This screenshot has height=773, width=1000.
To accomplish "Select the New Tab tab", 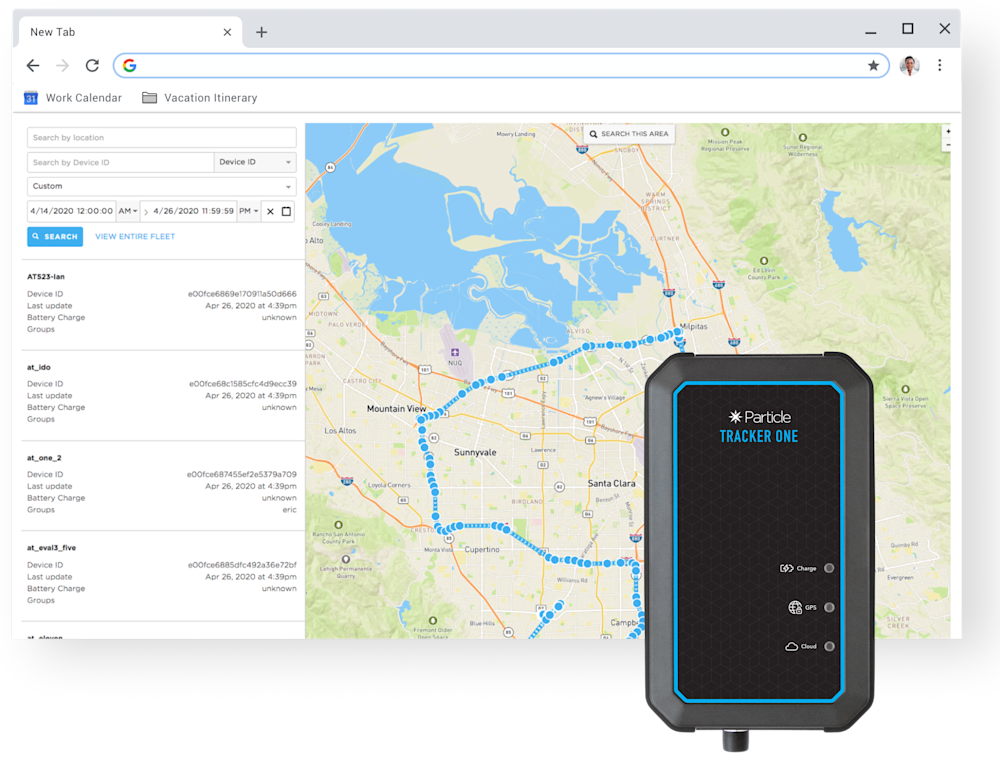I will 131,32.
